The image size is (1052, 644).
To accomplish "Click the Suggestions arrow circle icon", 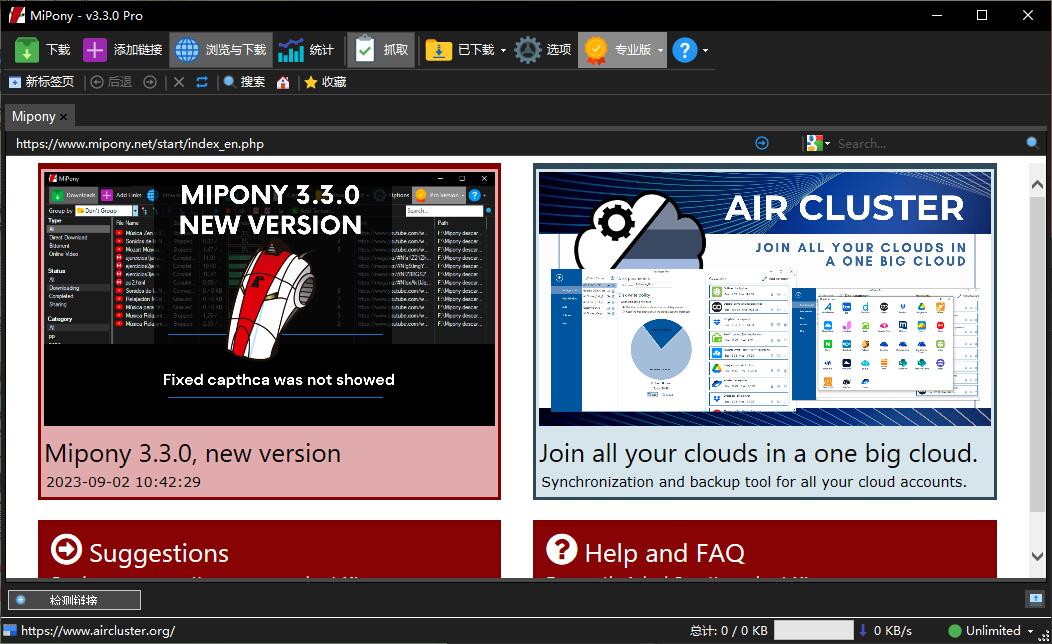I will pos(66,549).
